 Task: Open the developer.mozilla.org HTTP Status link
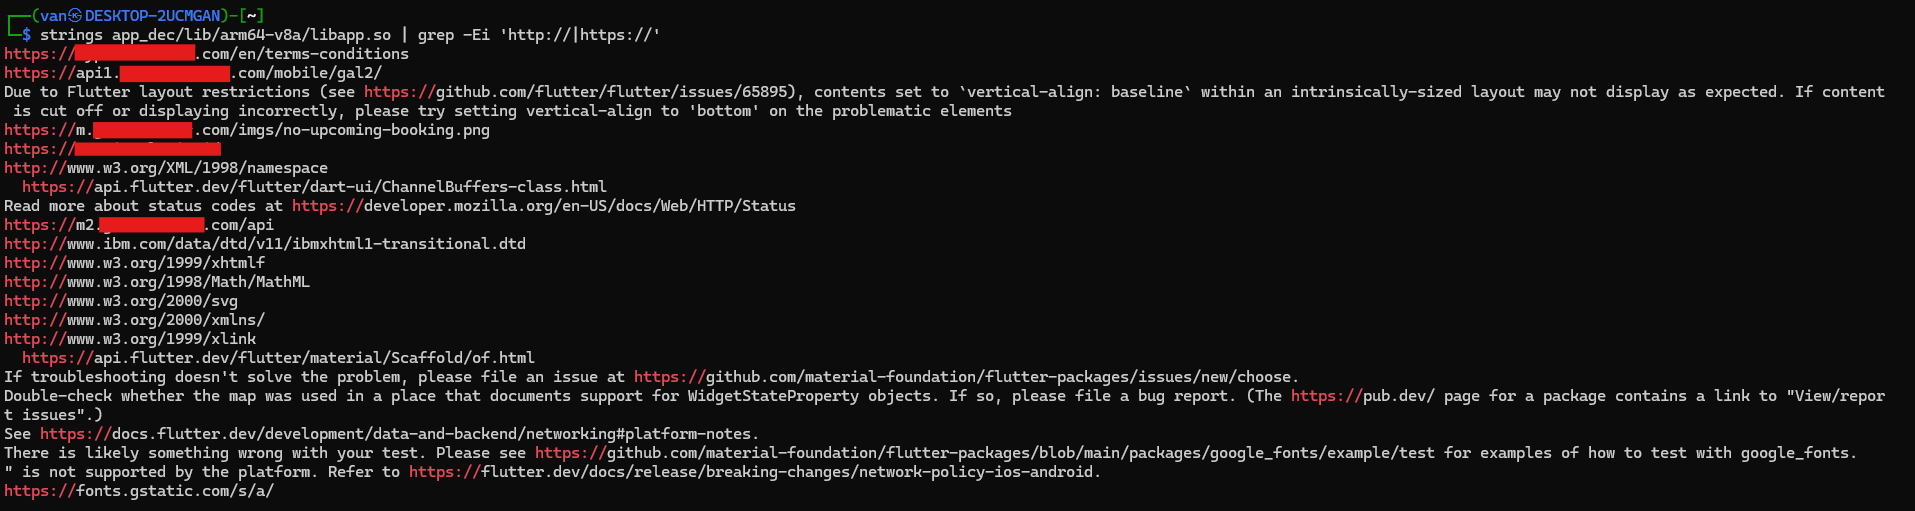tap(544, 206)
